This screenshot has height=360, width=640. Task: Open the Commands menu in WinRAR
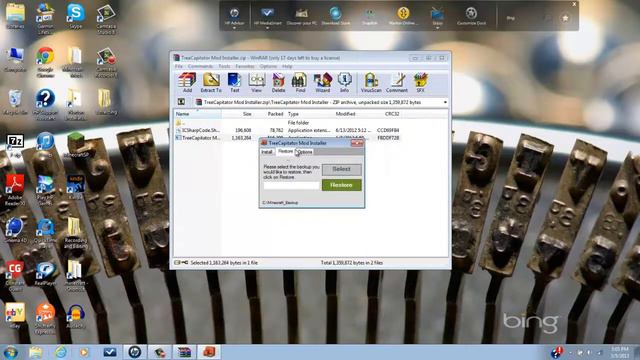click(200, 66)
